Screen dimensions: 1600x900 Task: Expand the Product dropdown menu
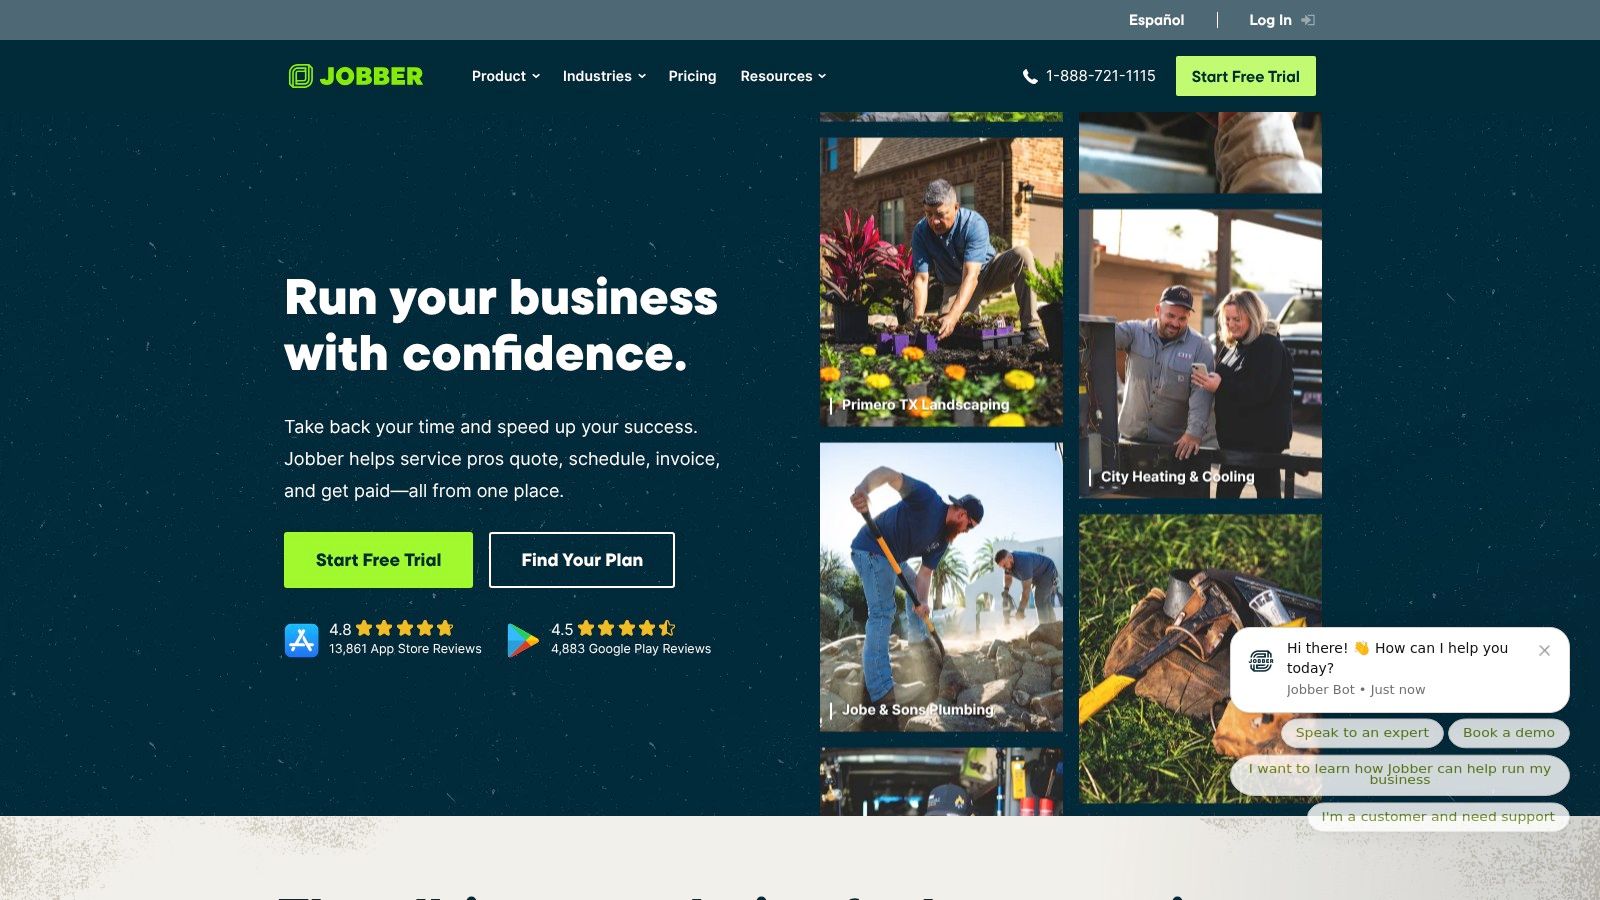[x=506, y=76]
